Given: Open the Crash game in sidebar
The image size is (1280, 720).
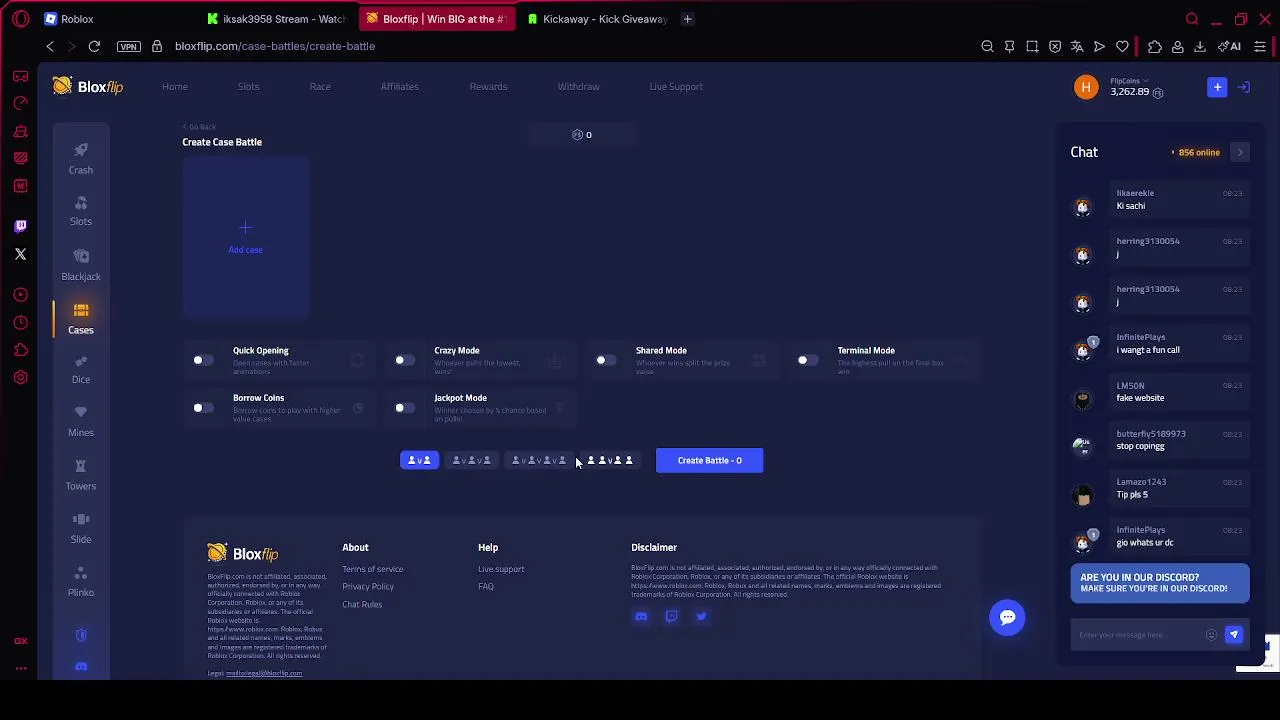Looking at the screenshot, I should click(81, 158).
